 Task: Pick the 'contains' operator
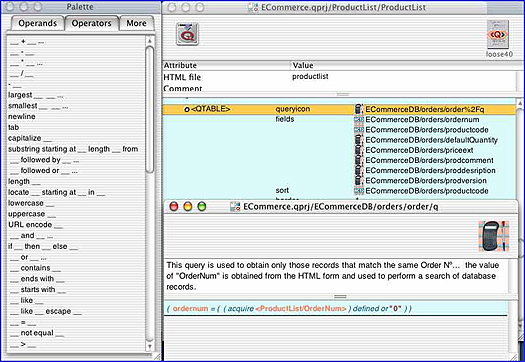pyautogui.click(x=35, y=268)
